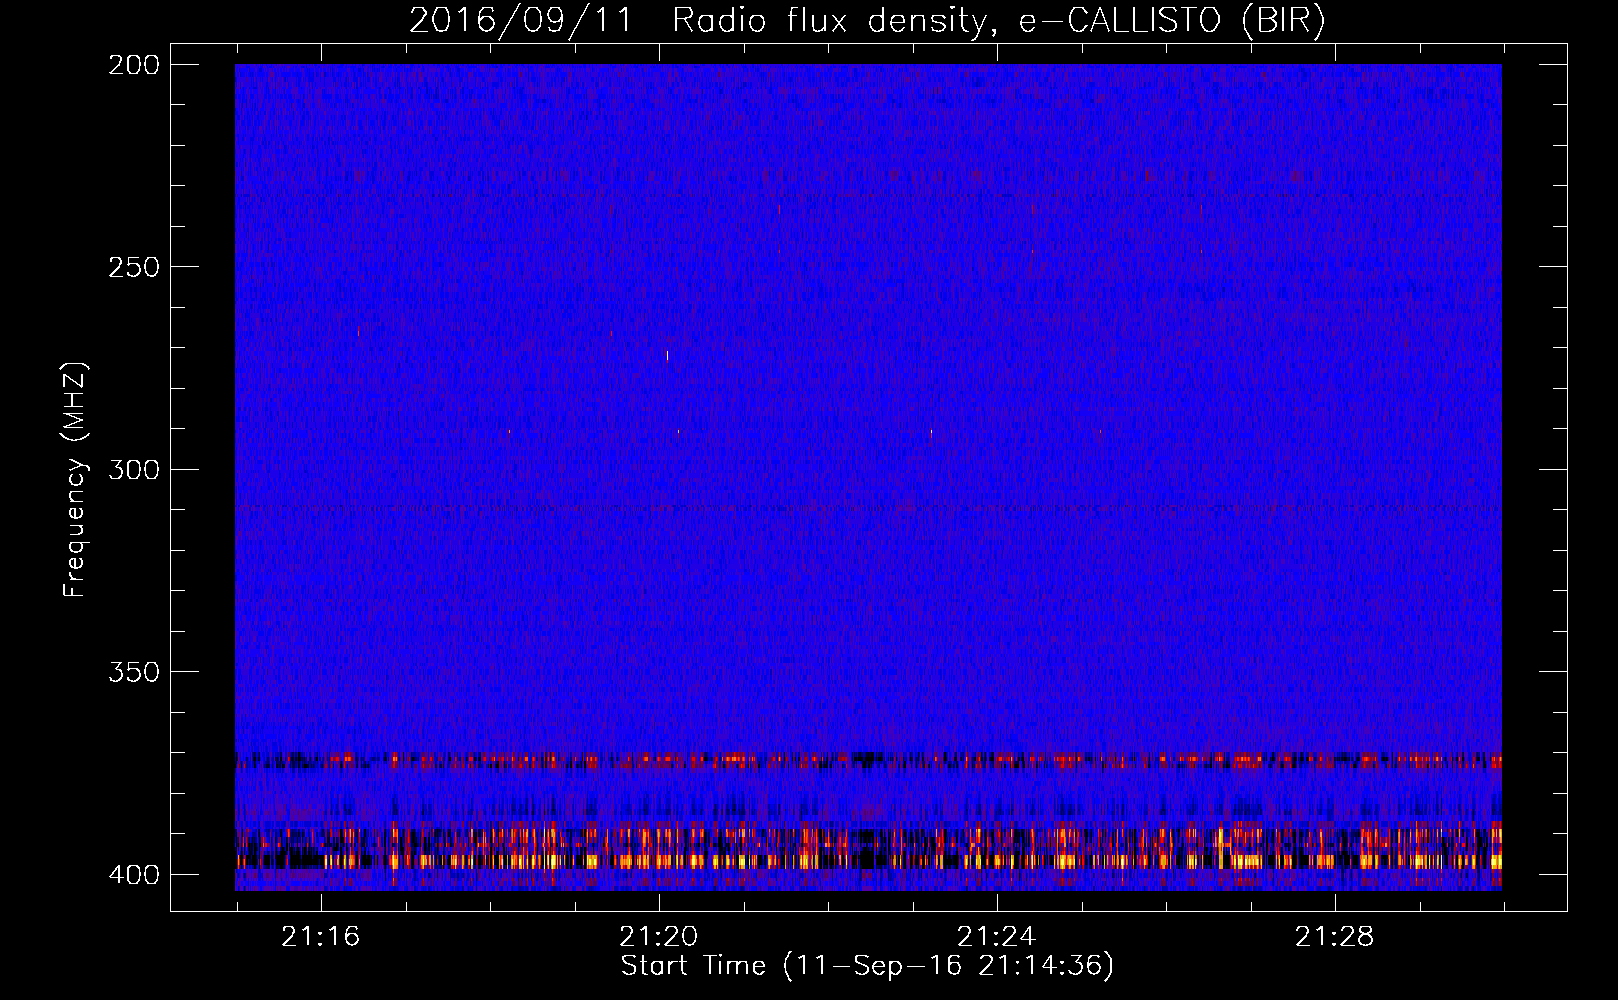Click the 250 frequency tick label
1618x1000 pixels.
134,267
